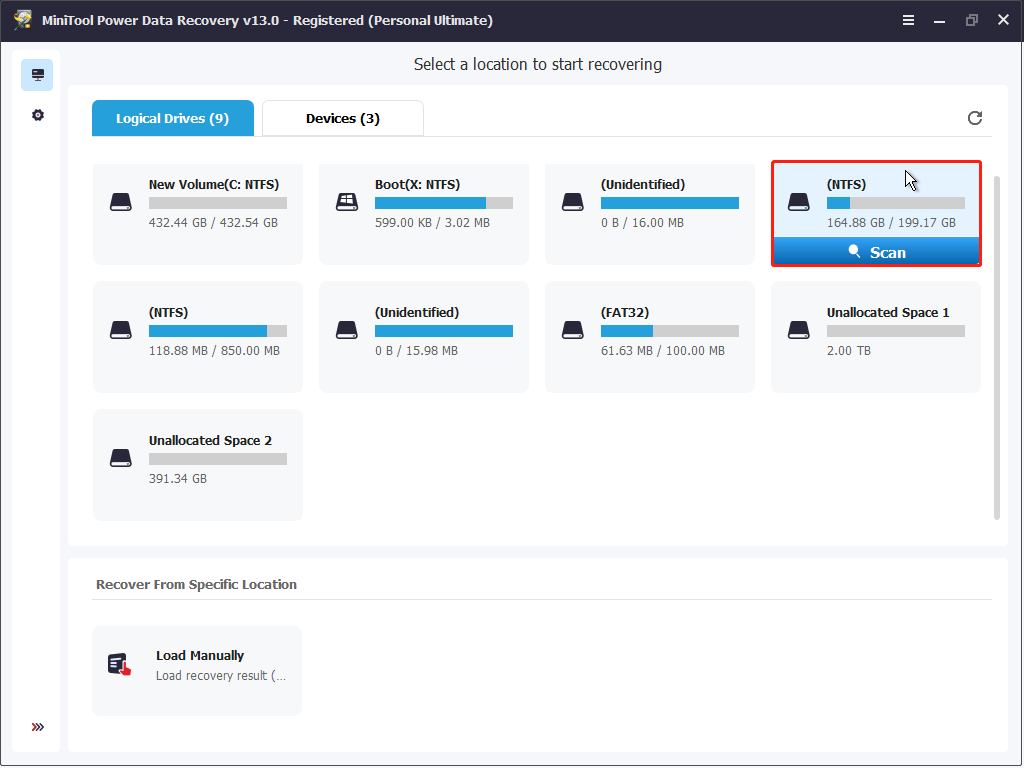Click usage bar of Unallocated Space 2
1024x768 pixels.
pyautogui.click(x=217, y=459)
